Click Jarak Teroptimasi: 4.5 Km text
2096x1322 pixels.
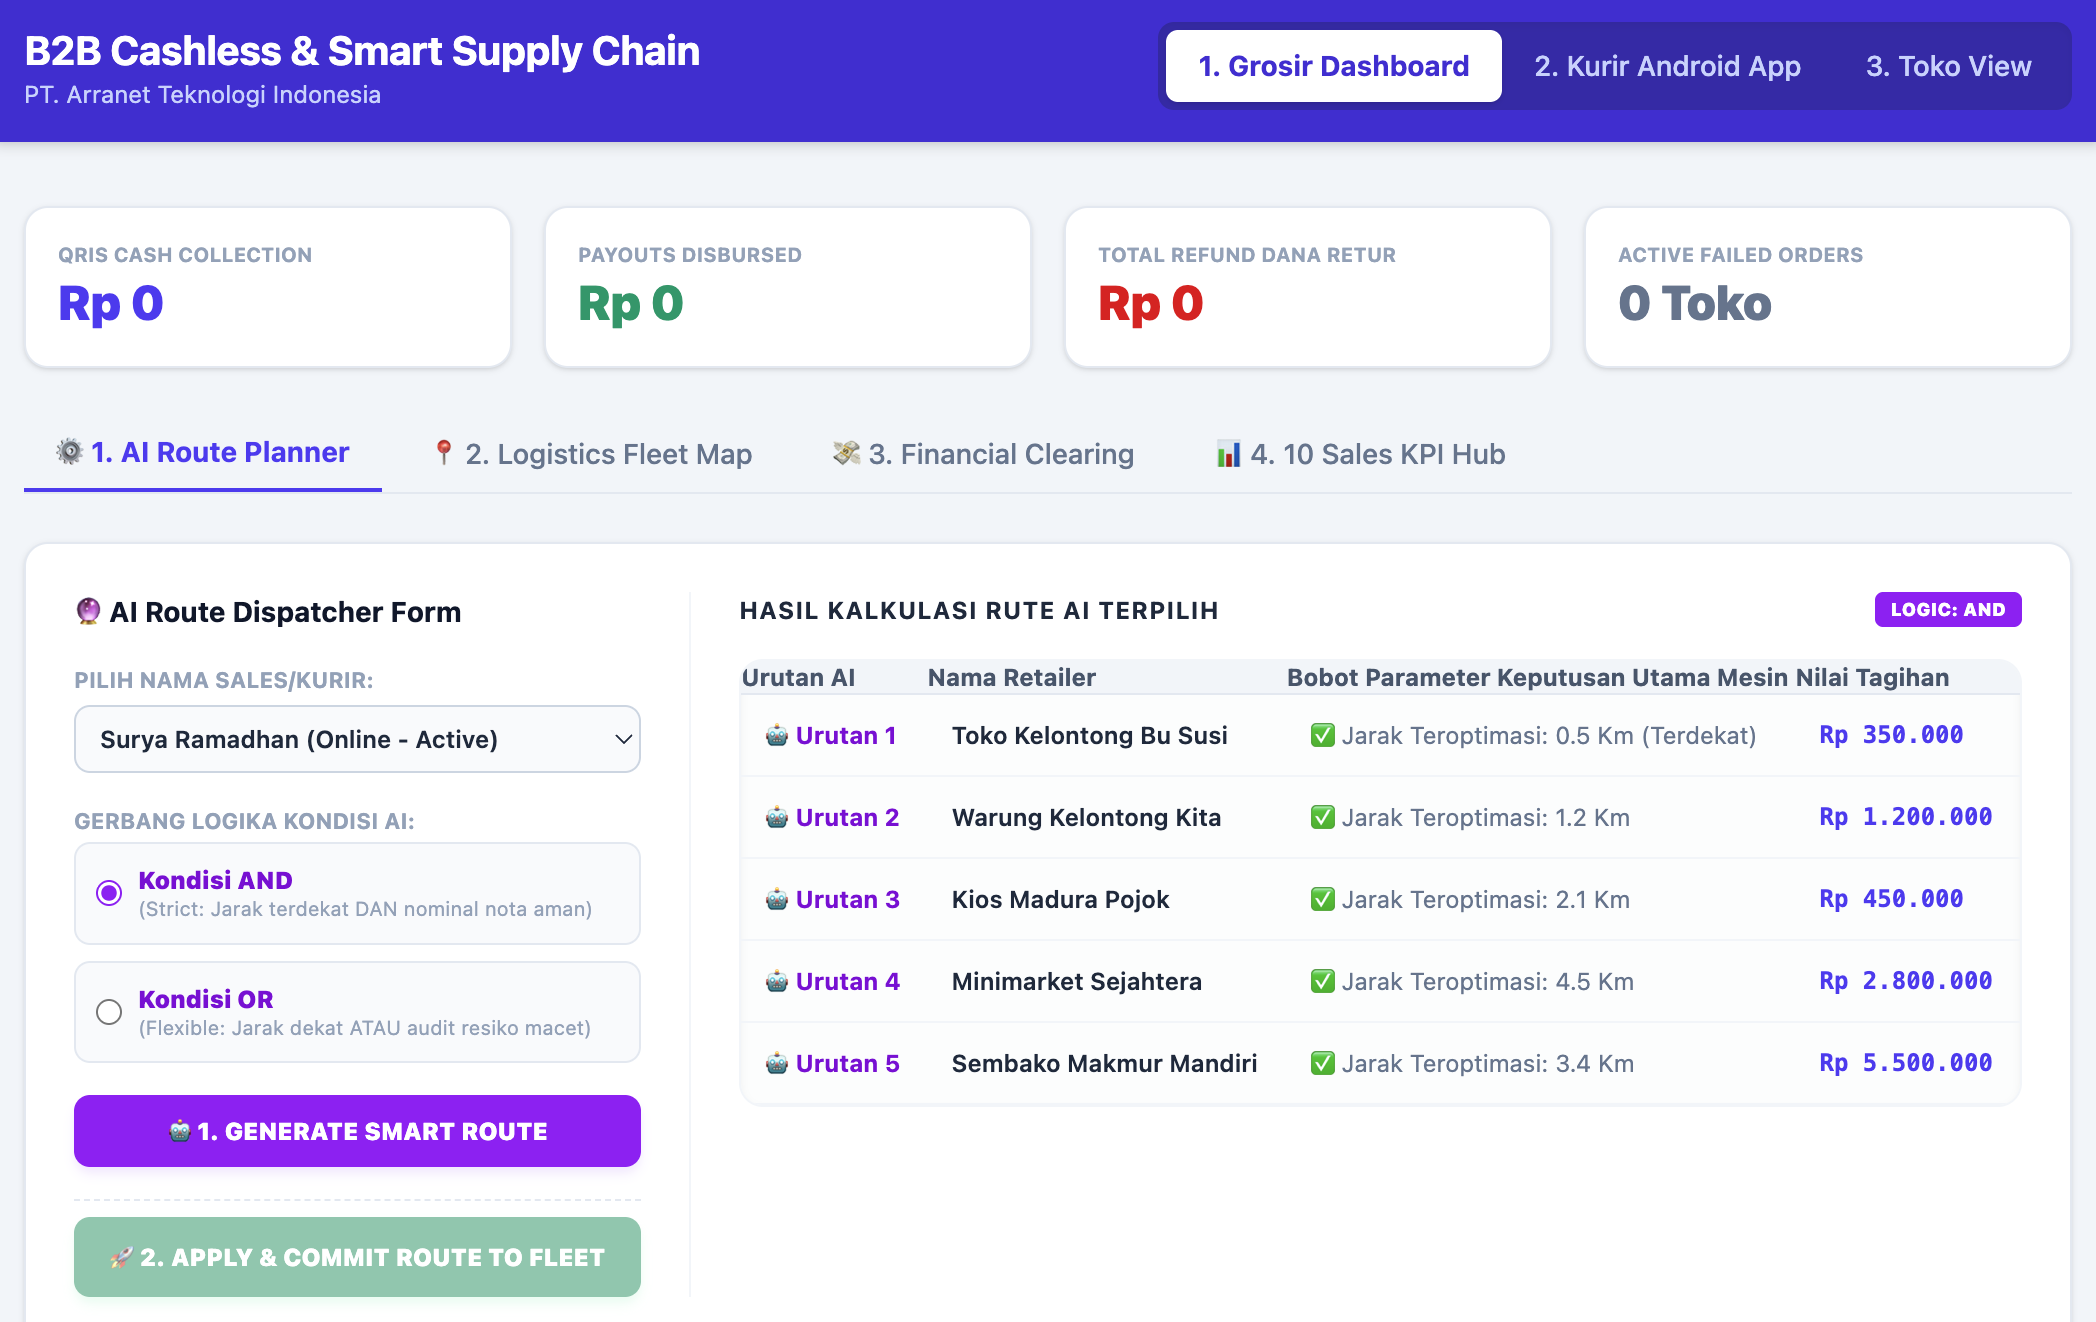click(1487, 982)
